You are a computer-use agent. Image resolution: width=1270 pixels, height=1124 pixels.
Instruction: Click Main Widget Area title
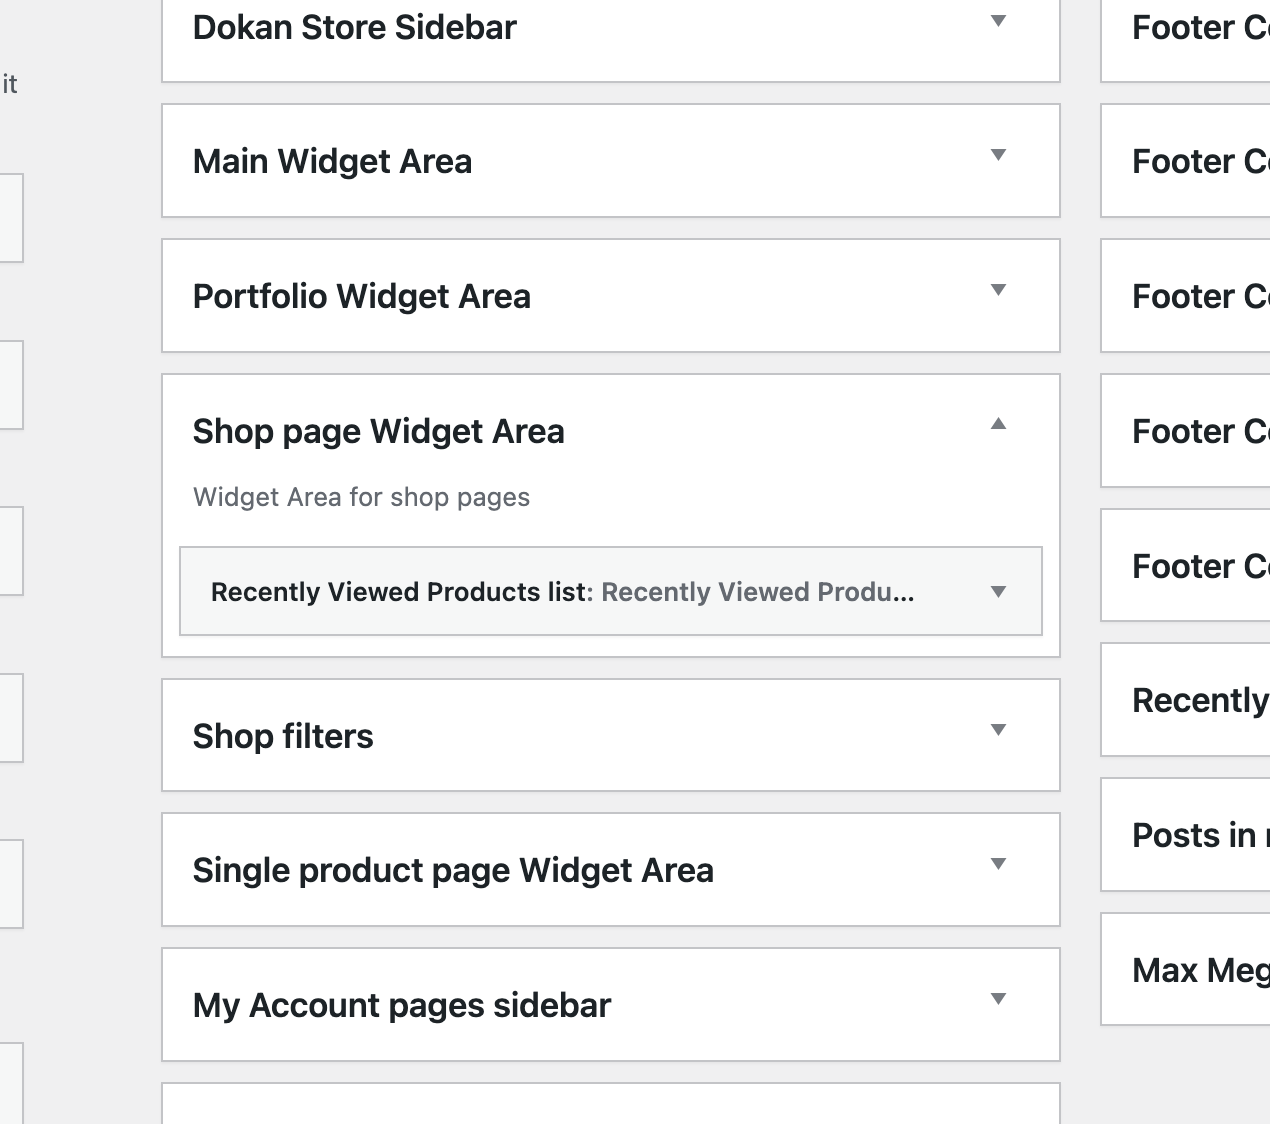tap(332, 162)
